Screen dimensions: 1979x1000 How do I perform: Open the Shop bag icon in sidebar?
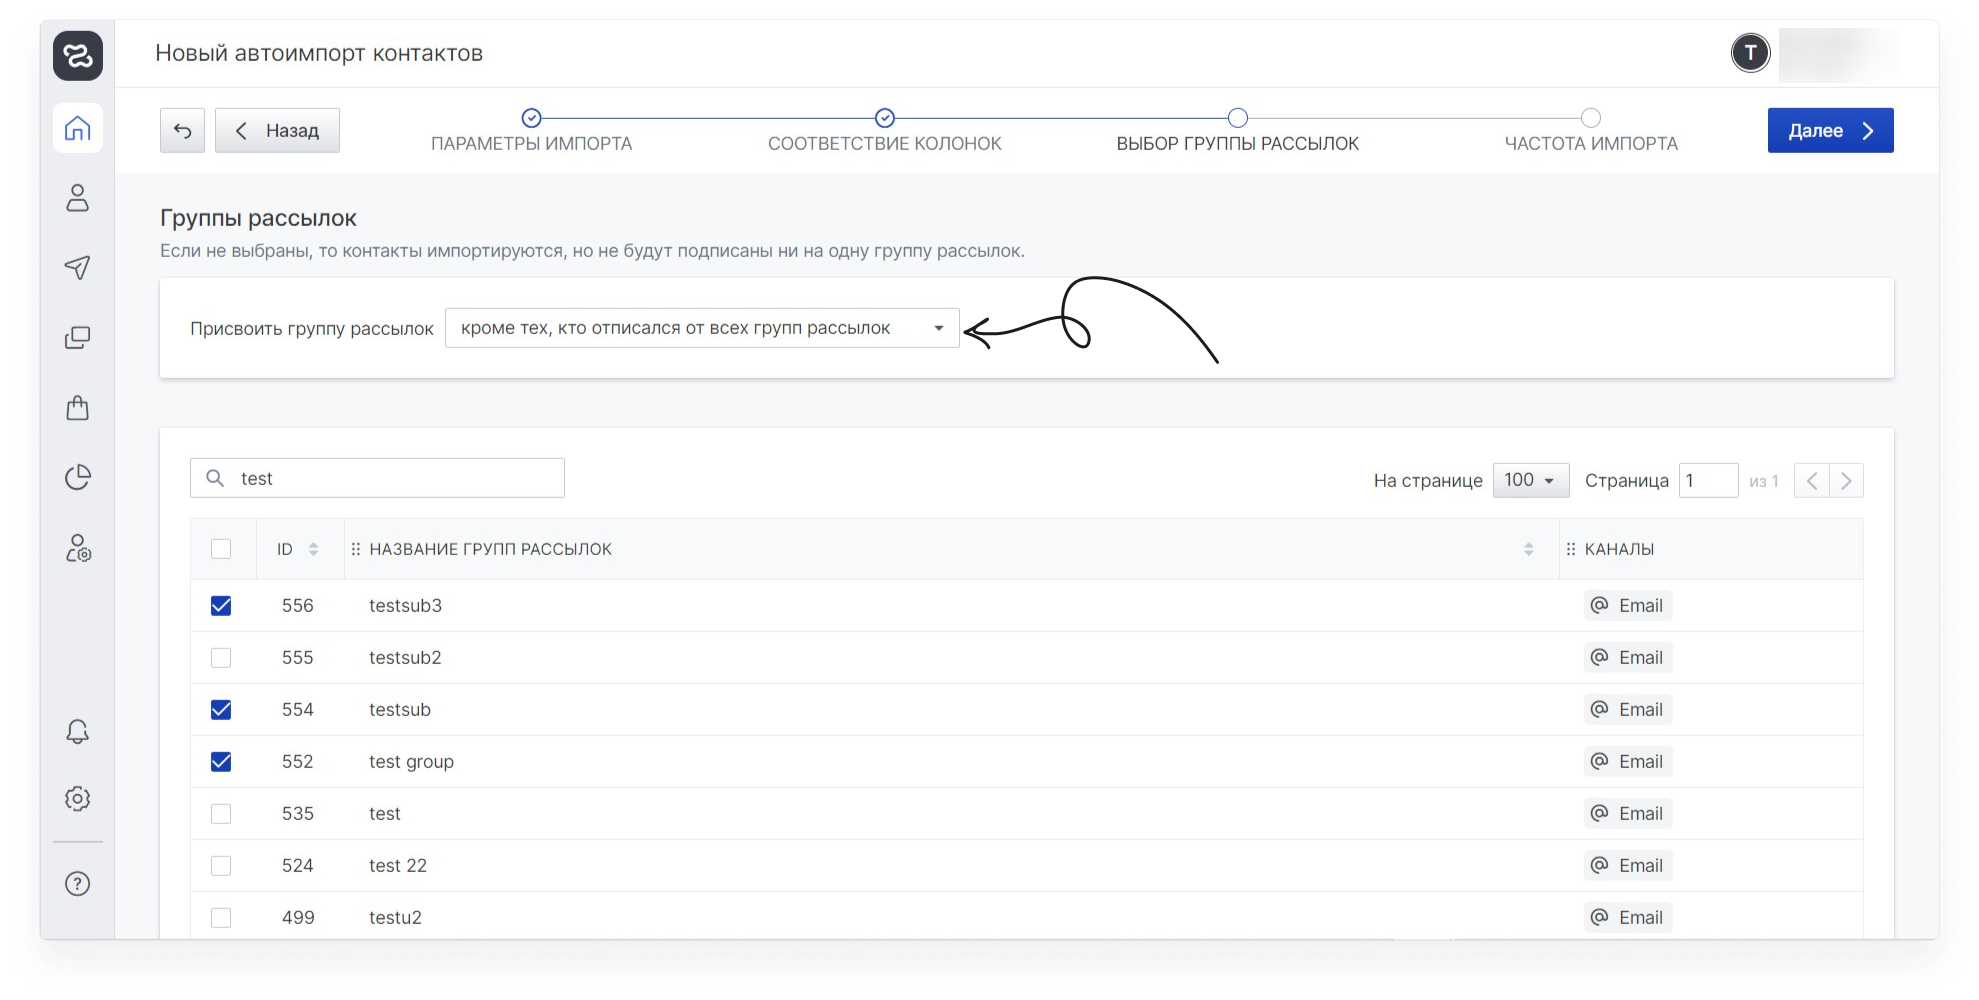pyautogui.click(x=78, y=407)
